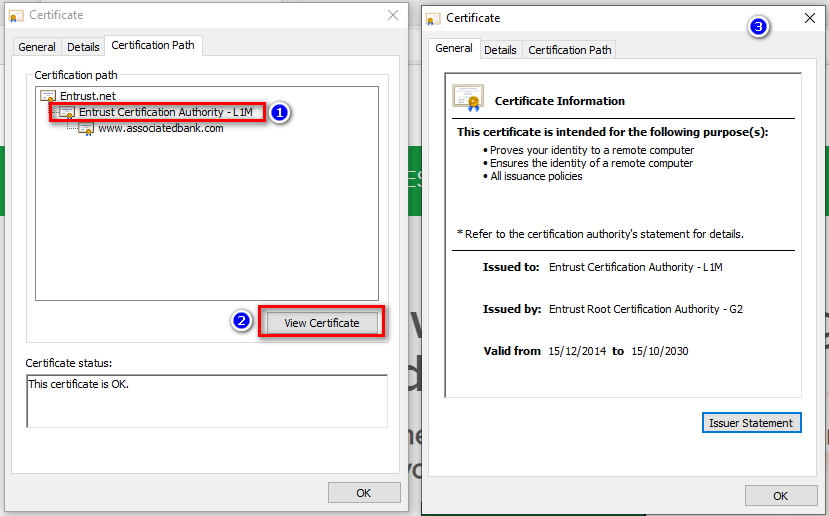This screenshot has width=829, height=516.
Task: Click the www.associatedbank.com certificate icon
Action: point(86,128)
